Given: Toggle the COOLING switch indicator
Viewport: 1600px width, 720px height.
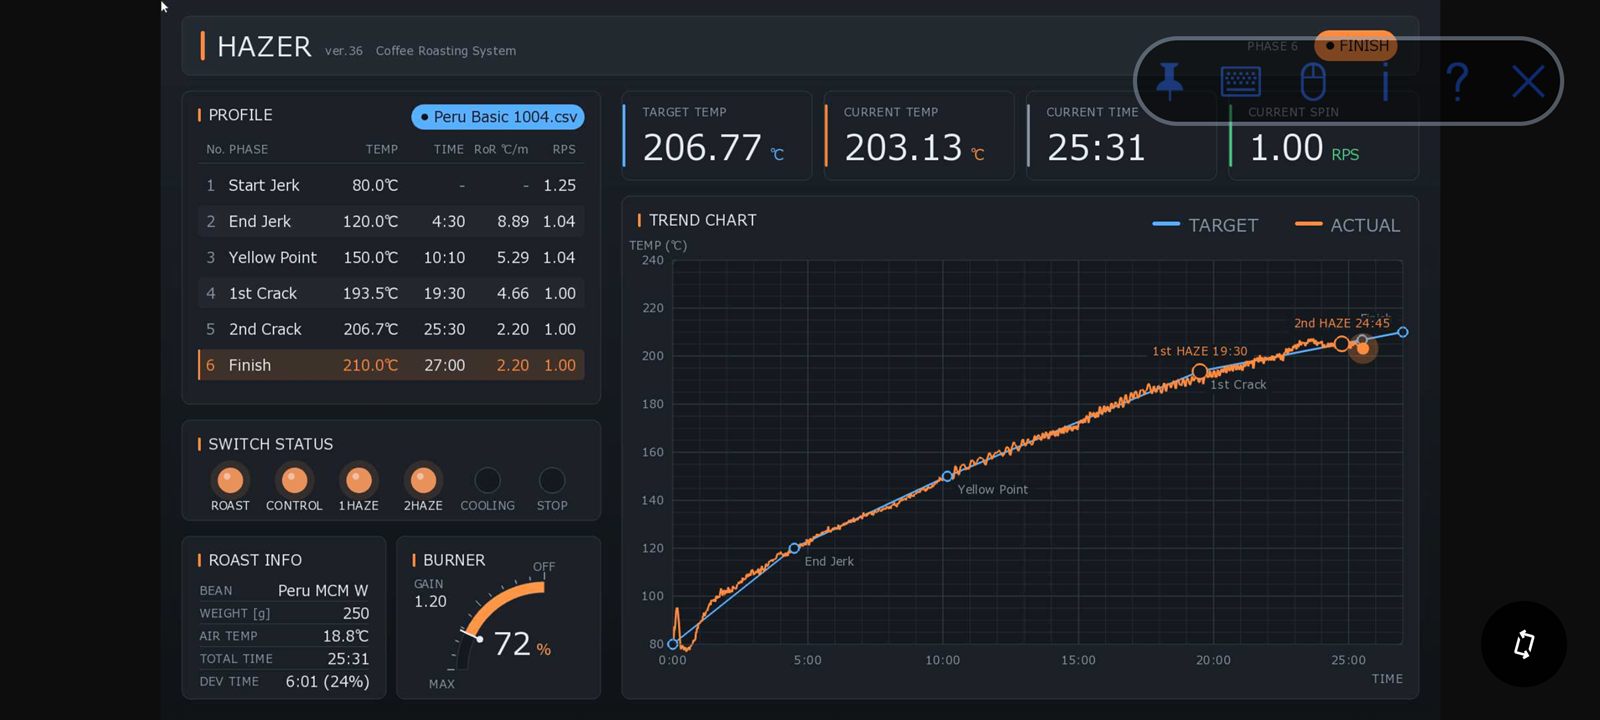Looking at the screenshot, I should (487, 480).
